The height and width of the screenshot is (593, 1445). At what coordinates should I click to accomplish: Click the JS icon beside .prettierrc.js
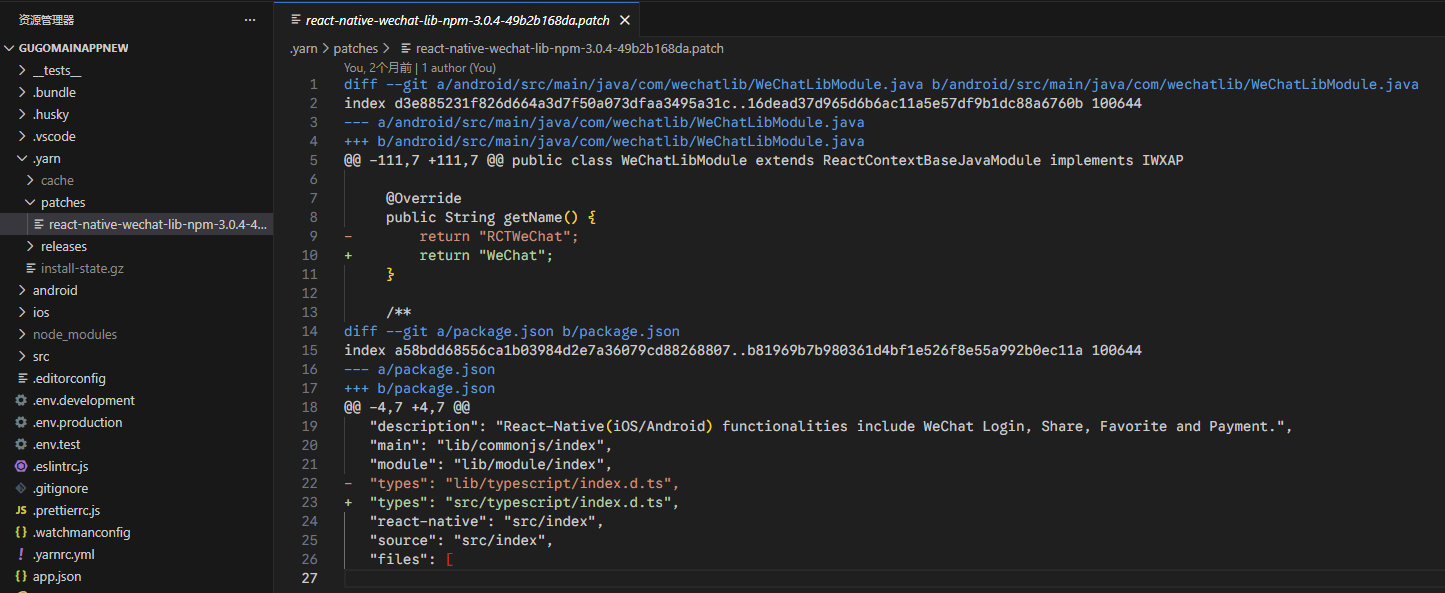21,510
